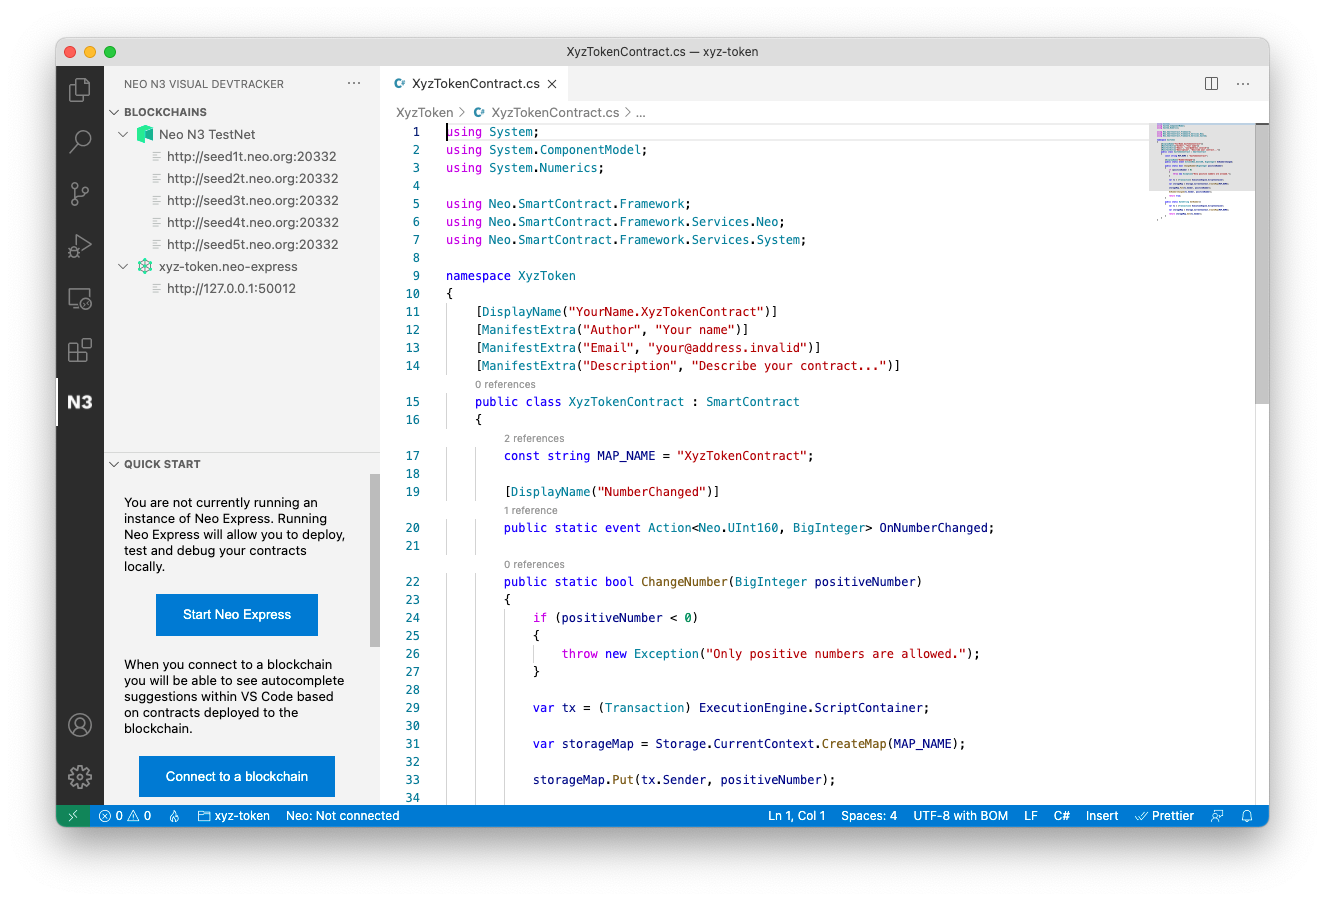The height and width of the screenshot is (901, 1325).
Task: Click the Split Editor icon
Action: 1211,84
